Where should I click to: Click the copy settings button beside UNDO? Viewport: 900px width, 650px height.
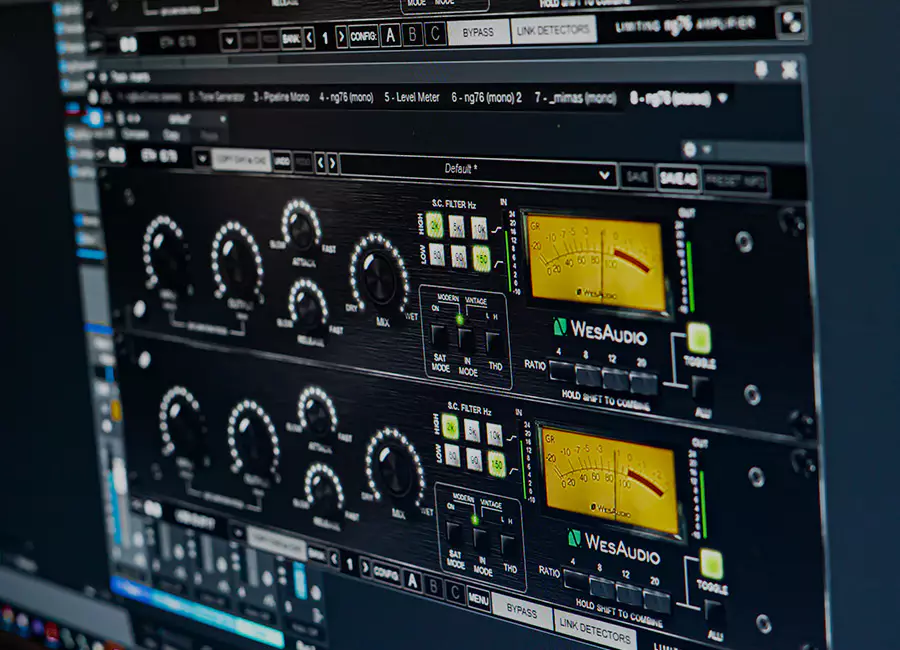point(241,160)
